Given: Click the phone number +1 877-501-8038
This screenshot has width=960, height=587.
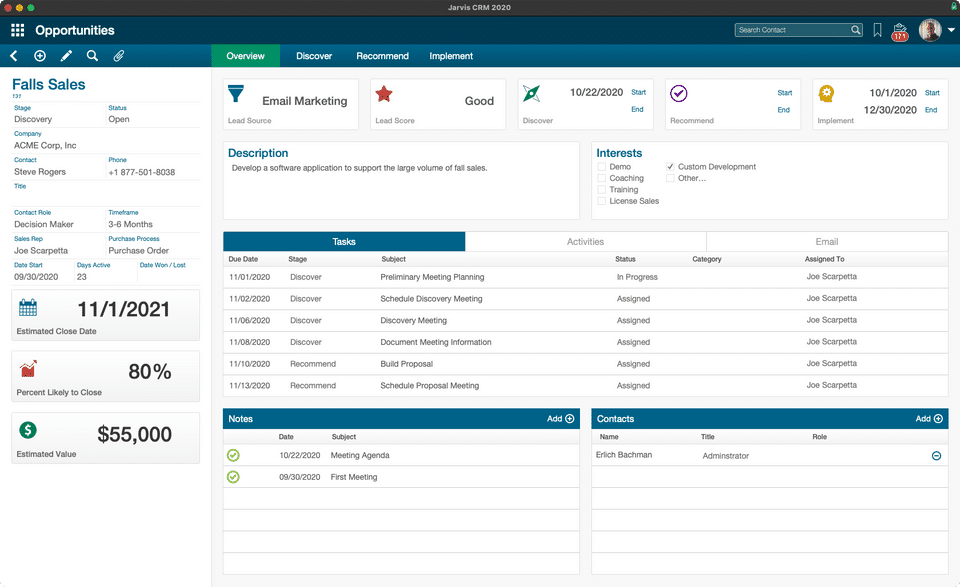Looking at the screenshot, I should pos(142,173).
